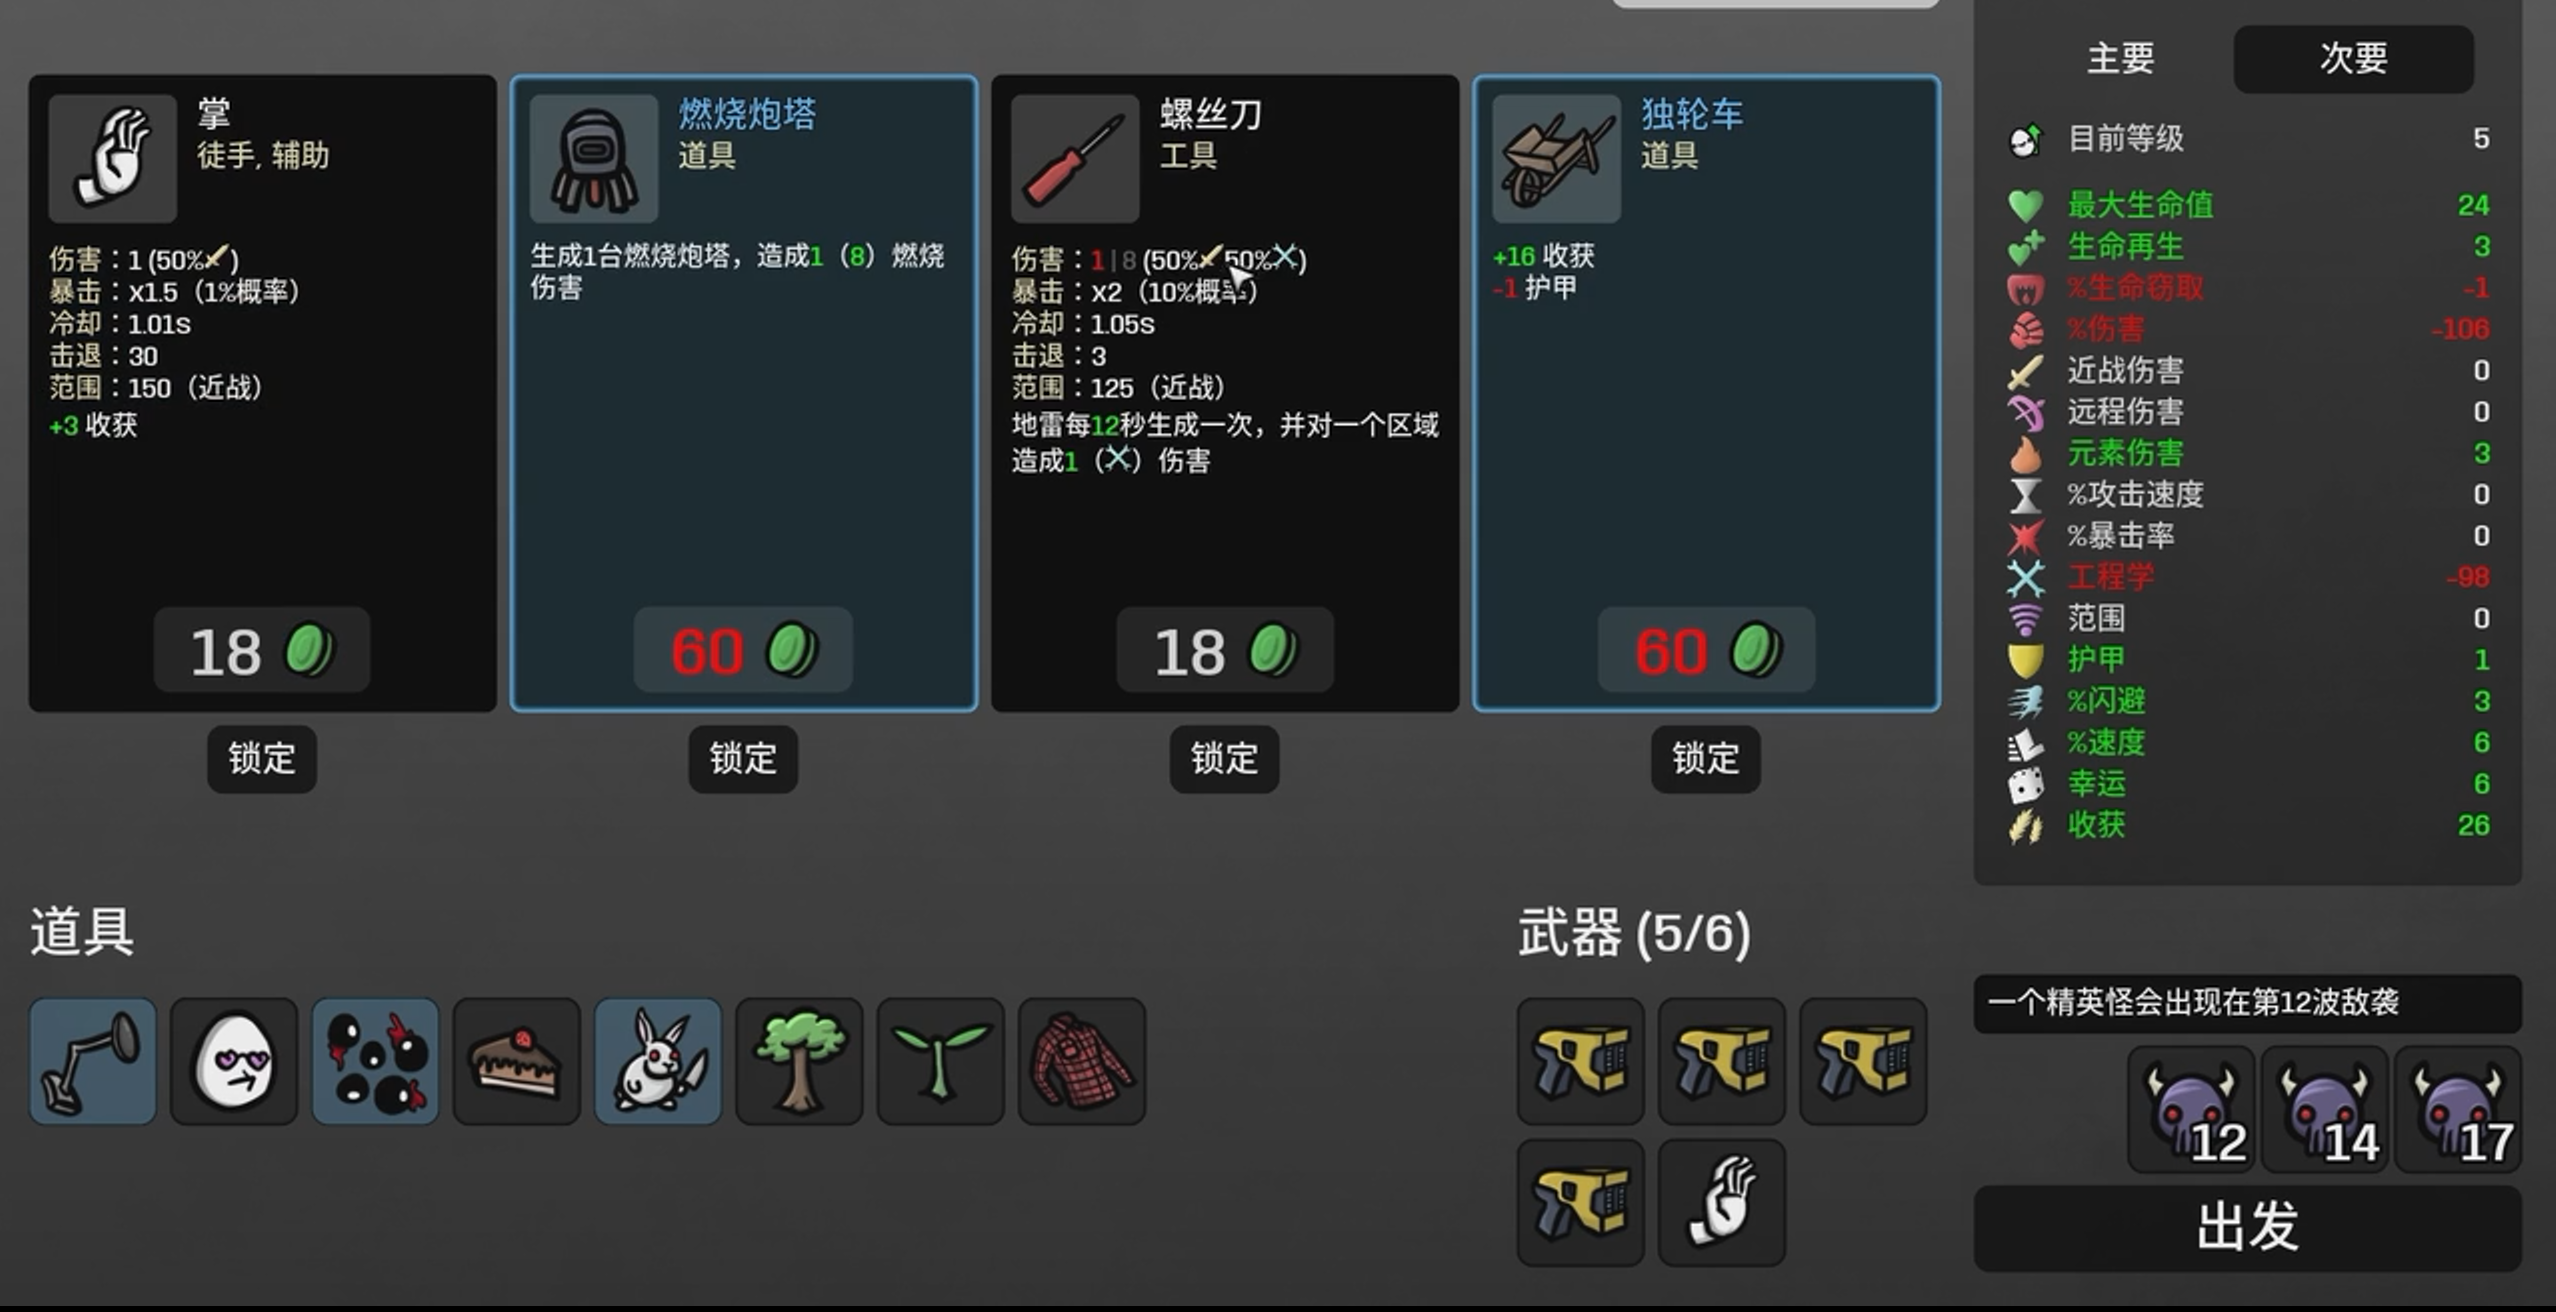Select the 独轮车 wheelbarrow item icon
2556x1312 pixels.
(1556, 159)
